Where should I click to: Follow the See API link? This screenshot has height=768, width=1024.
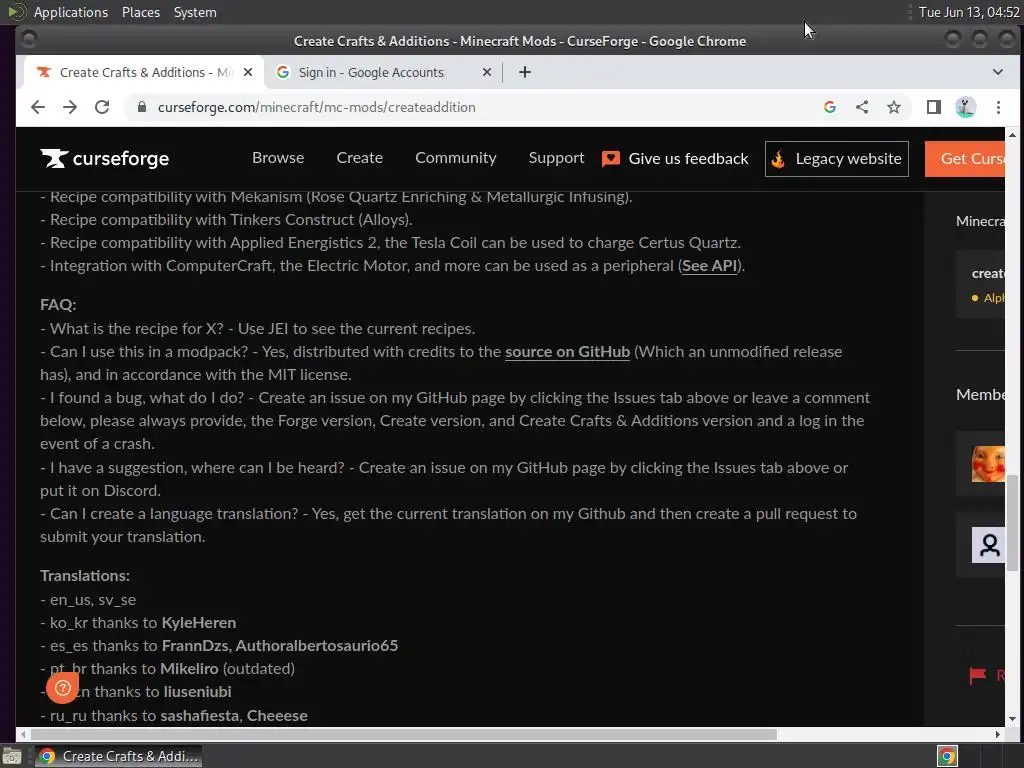[709, 266]
